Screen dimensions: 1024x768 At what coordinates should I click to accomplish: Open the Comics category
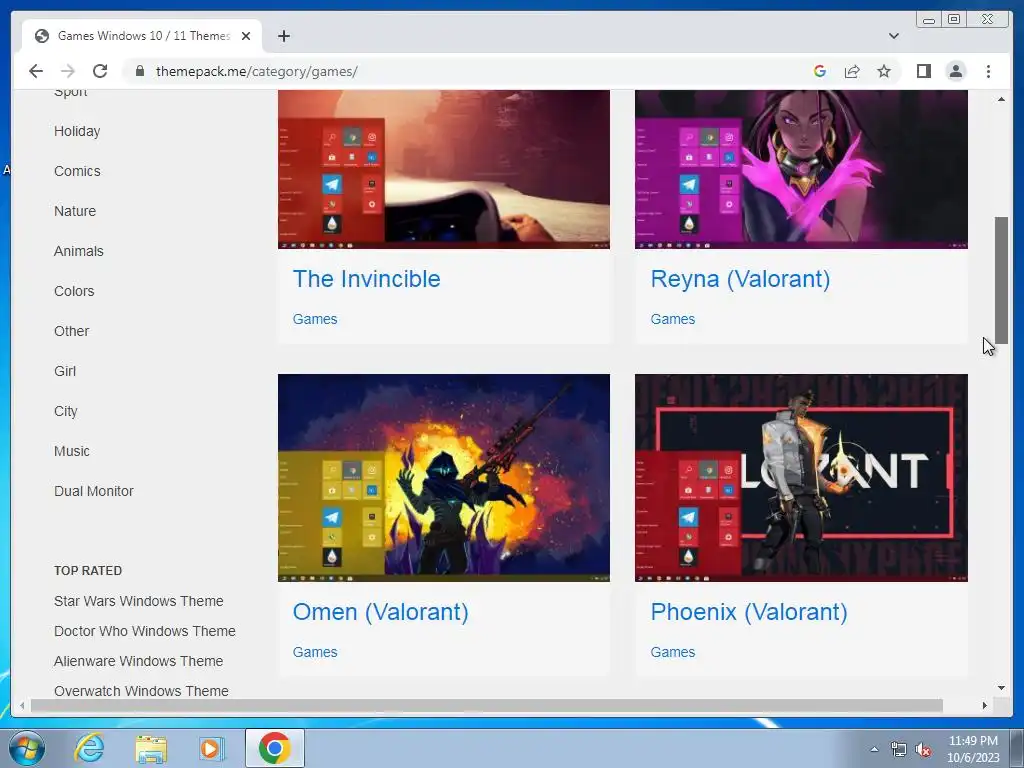pyautogui.click(x=77, y=171)
